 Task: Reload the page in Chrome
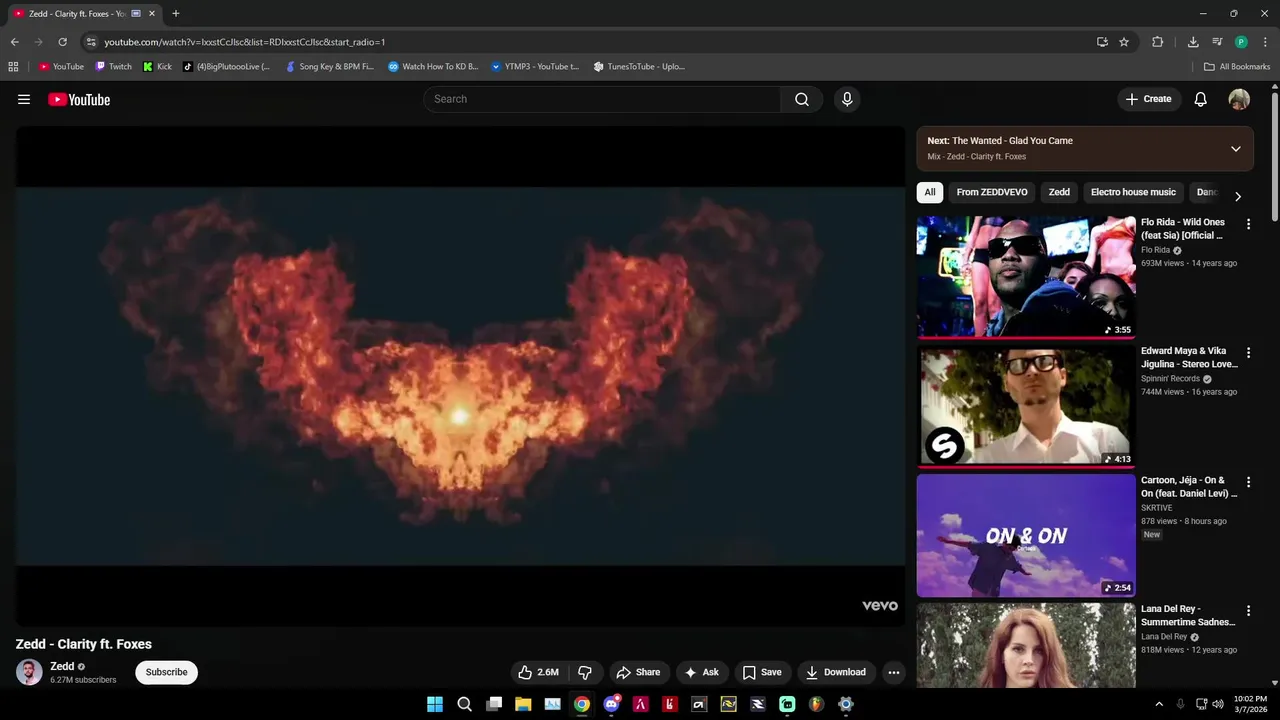coord(62,42)
